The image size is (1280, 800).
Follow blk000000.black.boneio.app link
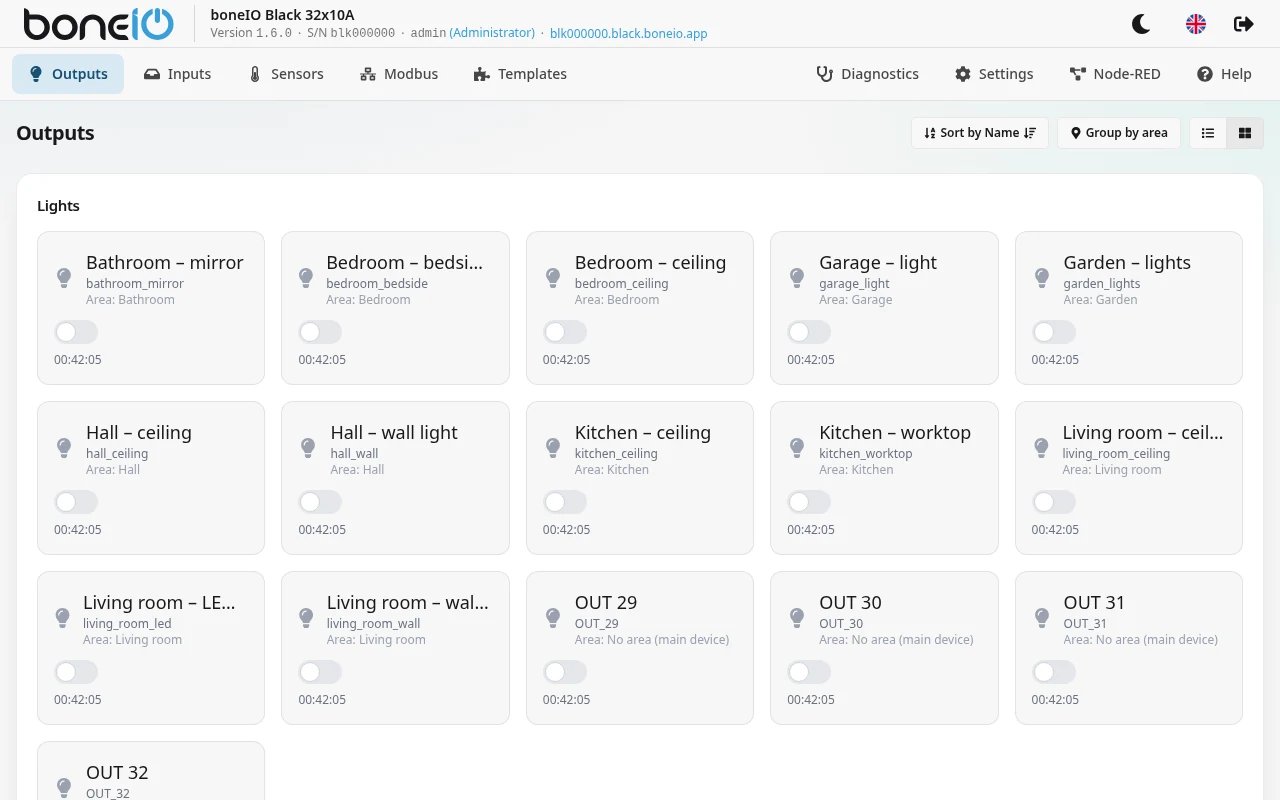tap(628, 33)
